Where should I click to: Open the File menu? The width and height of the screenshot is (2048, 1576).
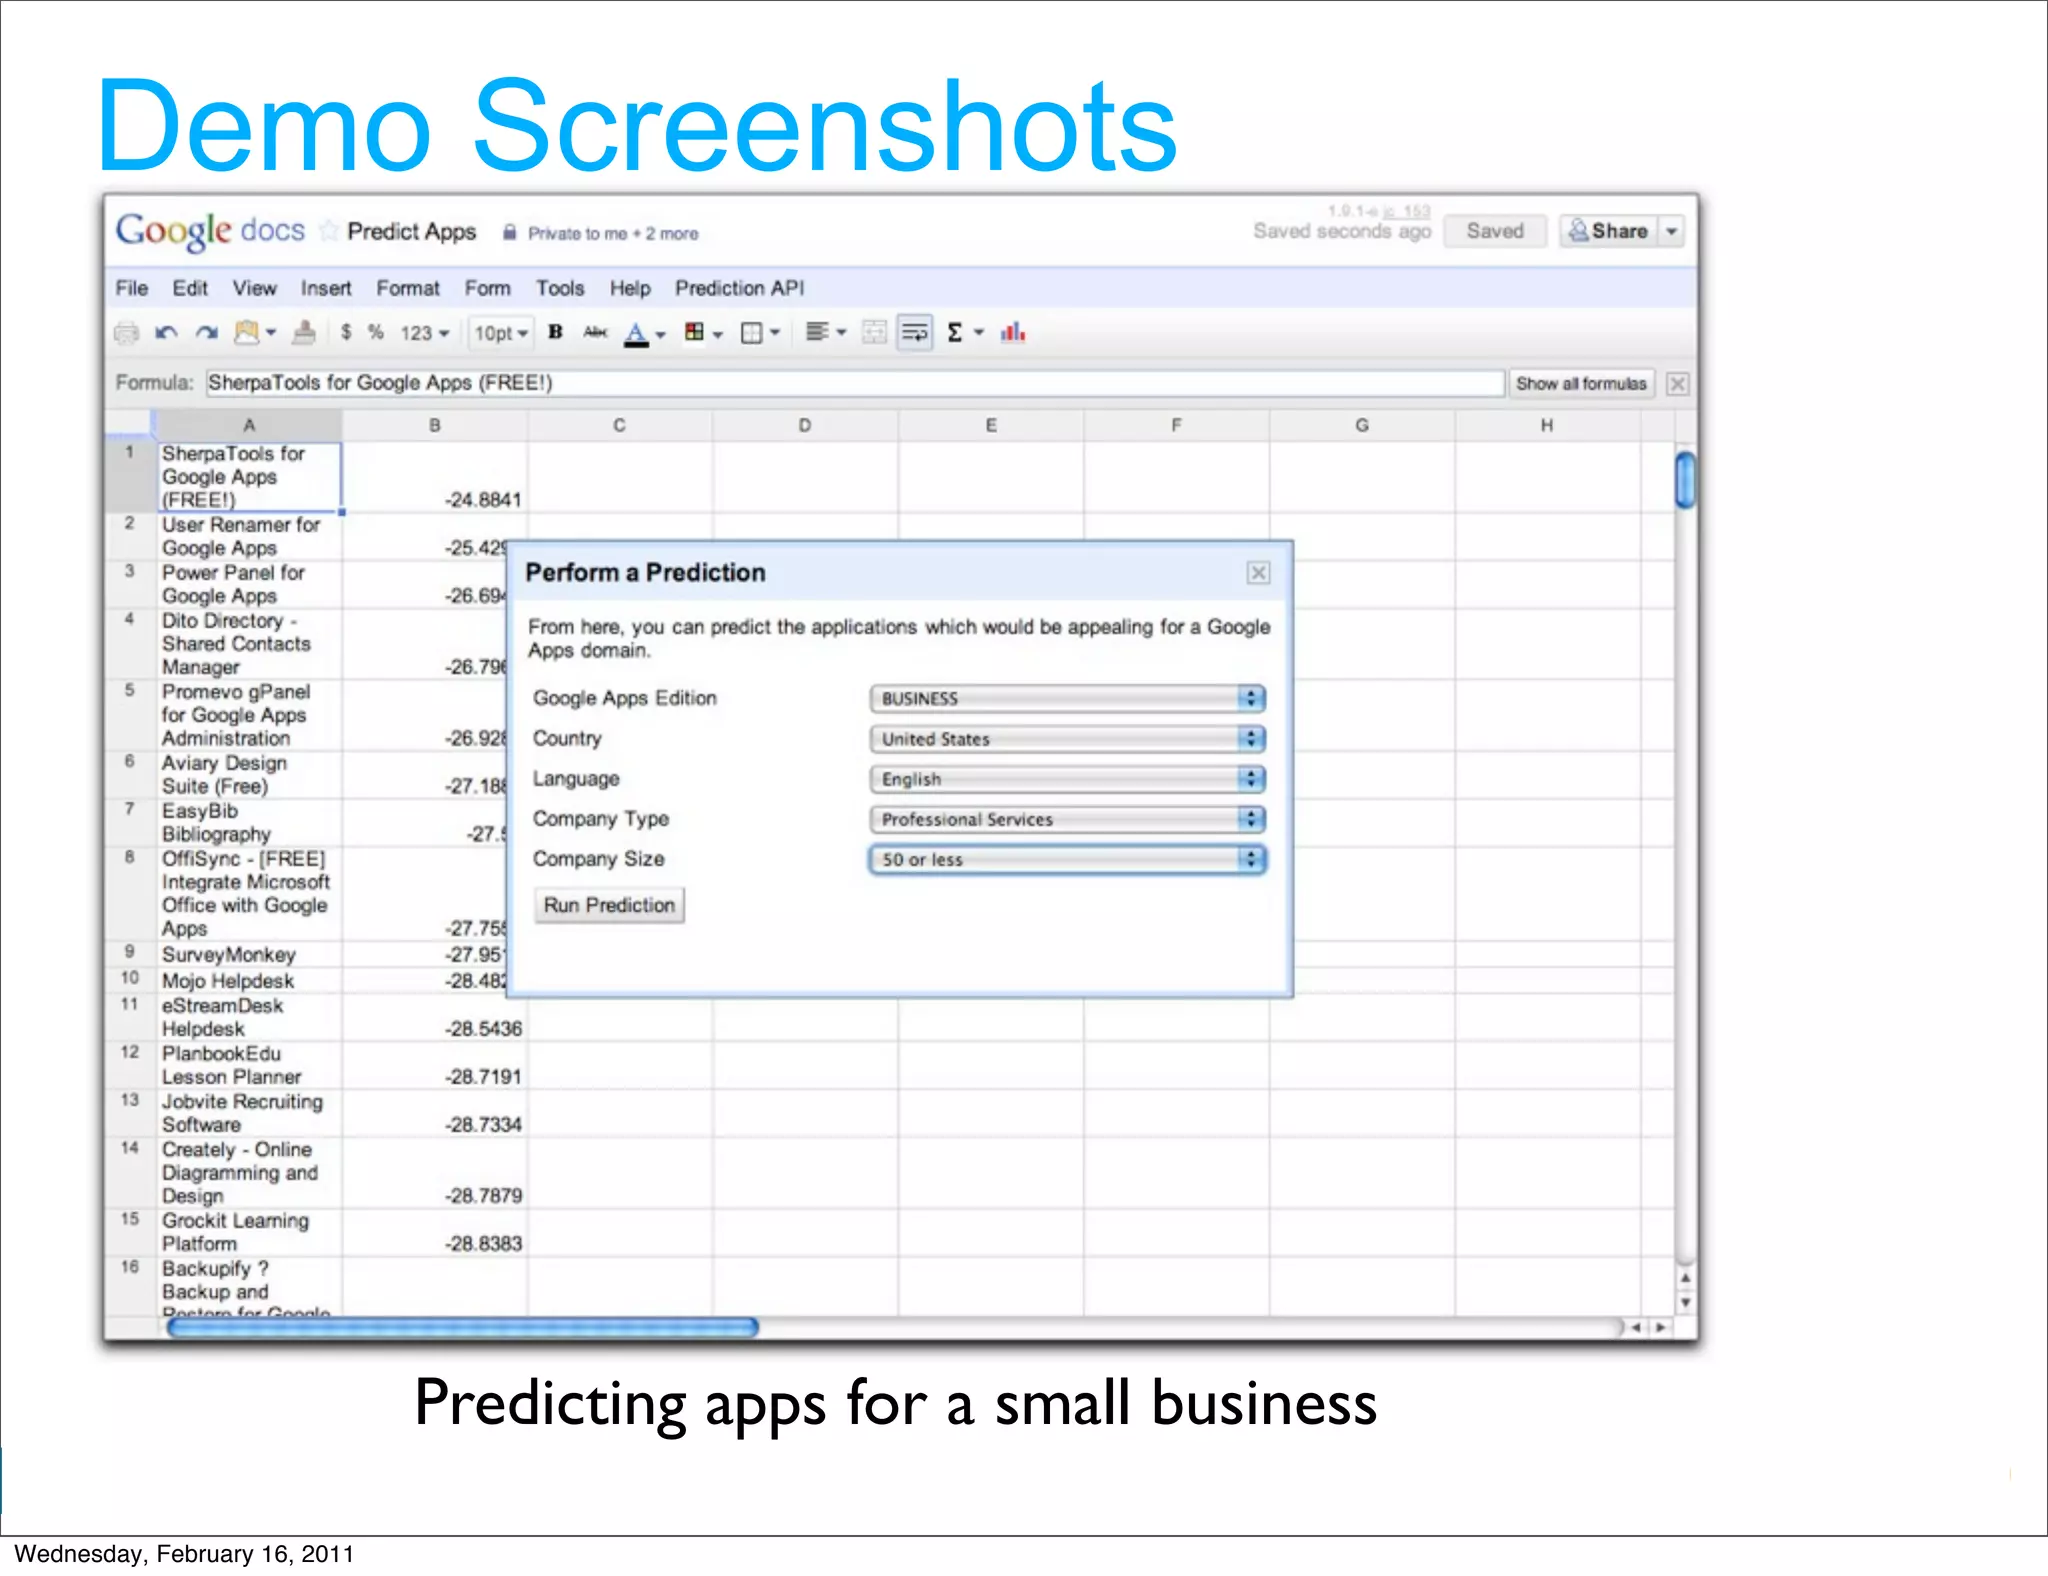click(x=131, y=288)
